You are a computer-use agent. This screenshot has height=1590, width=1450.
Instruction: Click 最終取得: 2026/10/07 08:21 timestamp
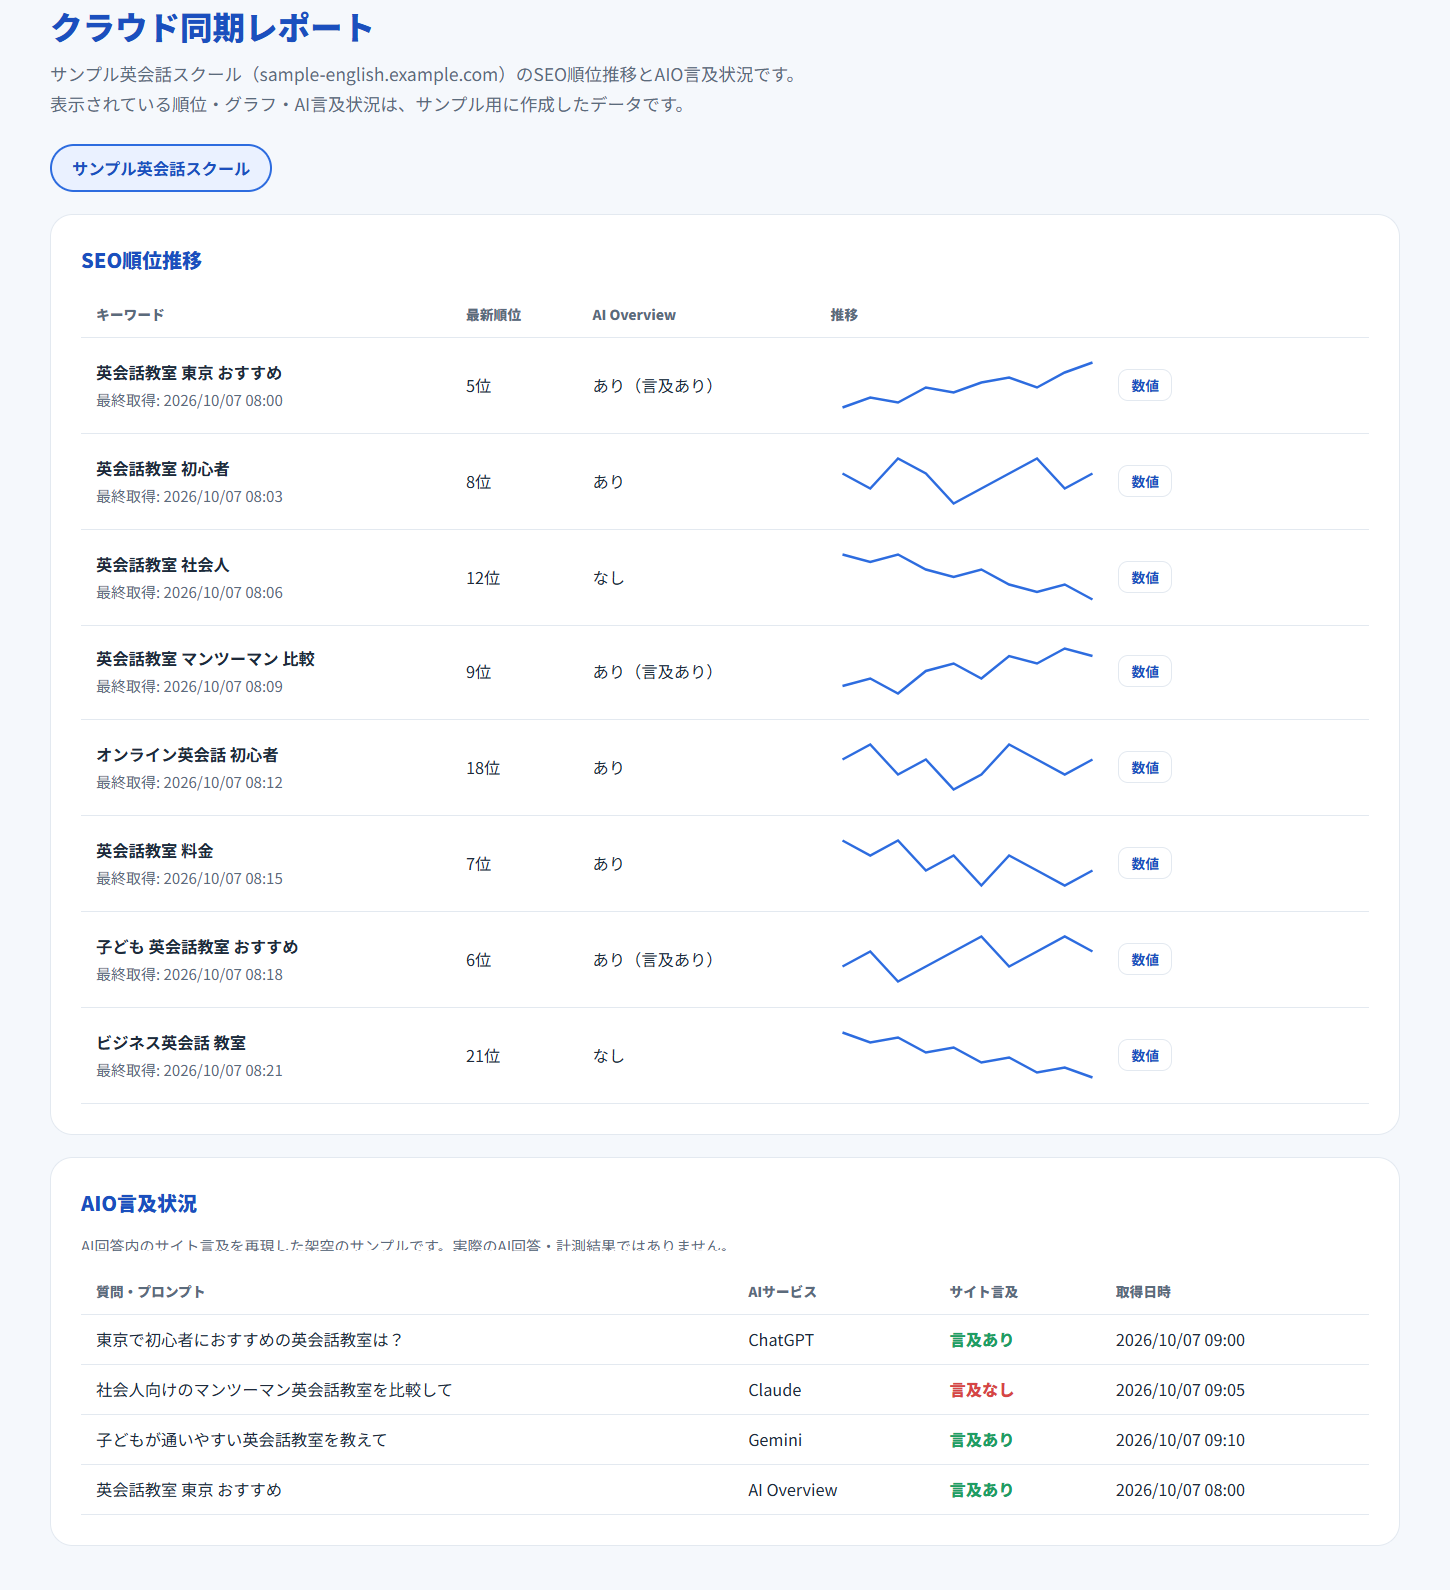point(189,1071)
